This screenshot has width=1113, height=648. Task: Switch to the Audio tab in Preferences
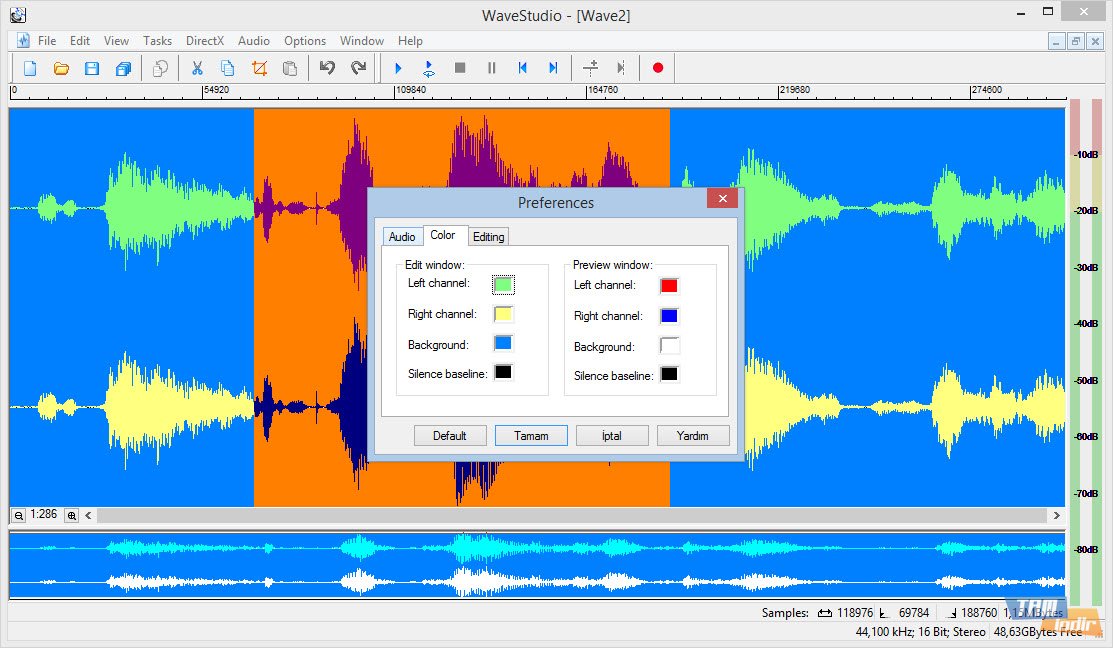tap(402, 237)
